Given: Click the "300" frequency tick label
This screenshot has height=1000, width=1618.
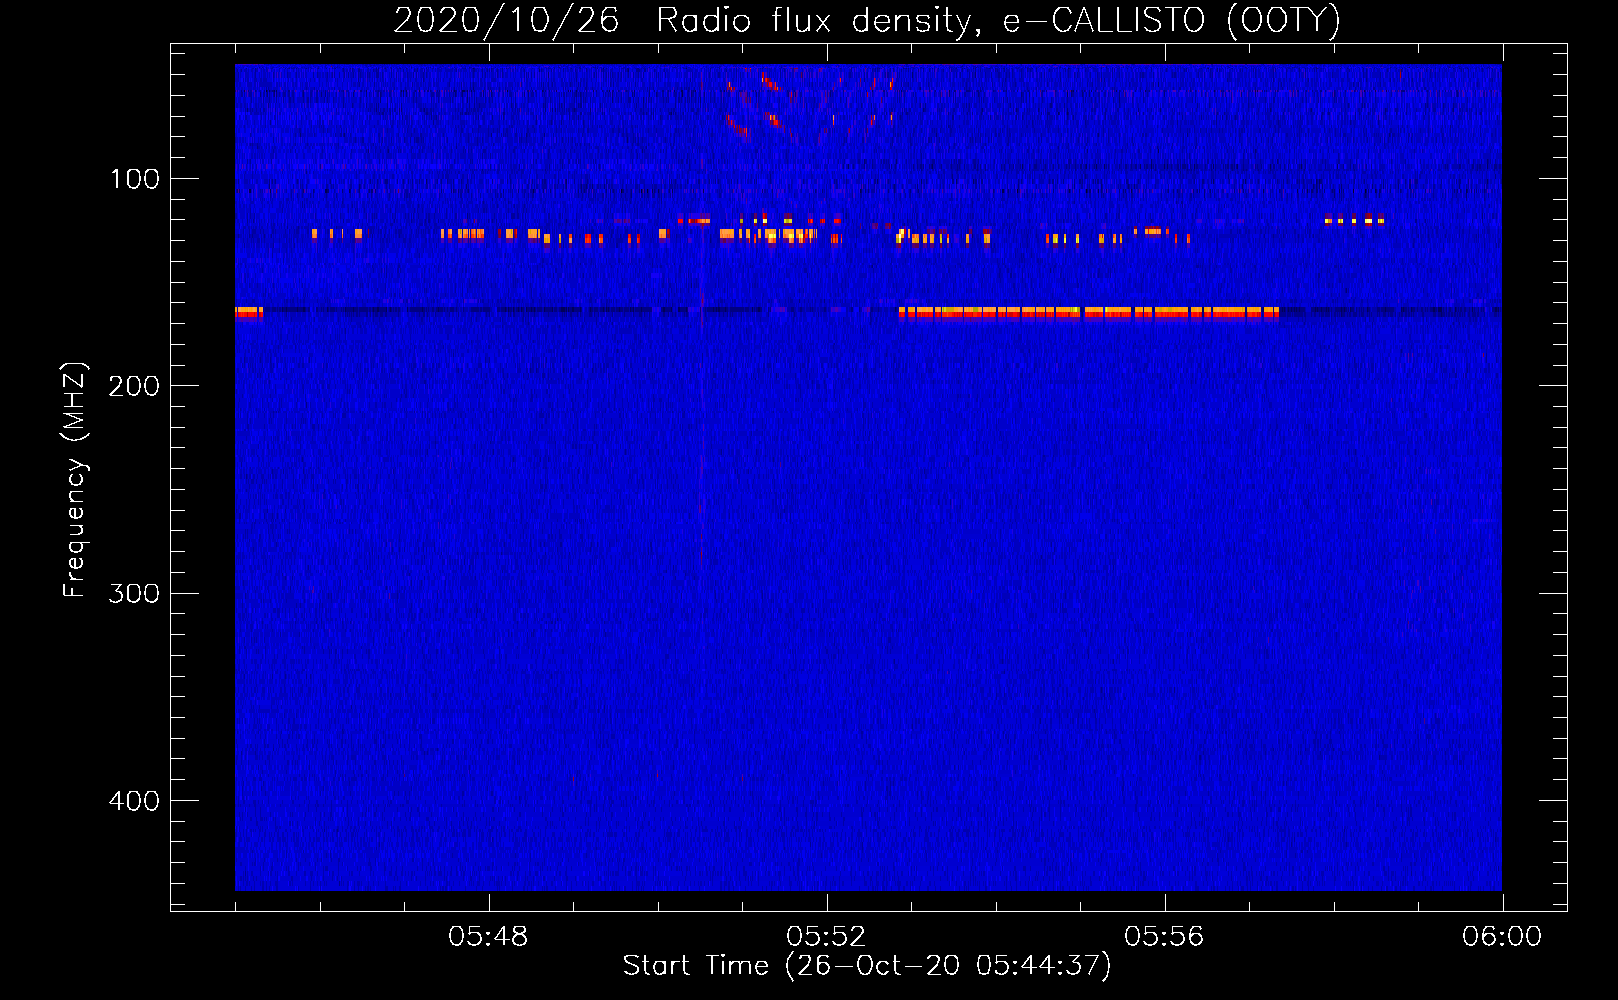Looking at the screenshot, I should (134, 593).
